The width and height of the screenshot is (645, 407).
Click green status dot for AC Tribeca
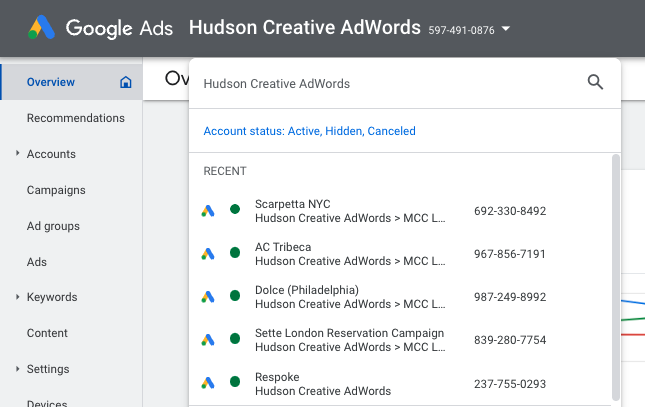tap(235, 252)
